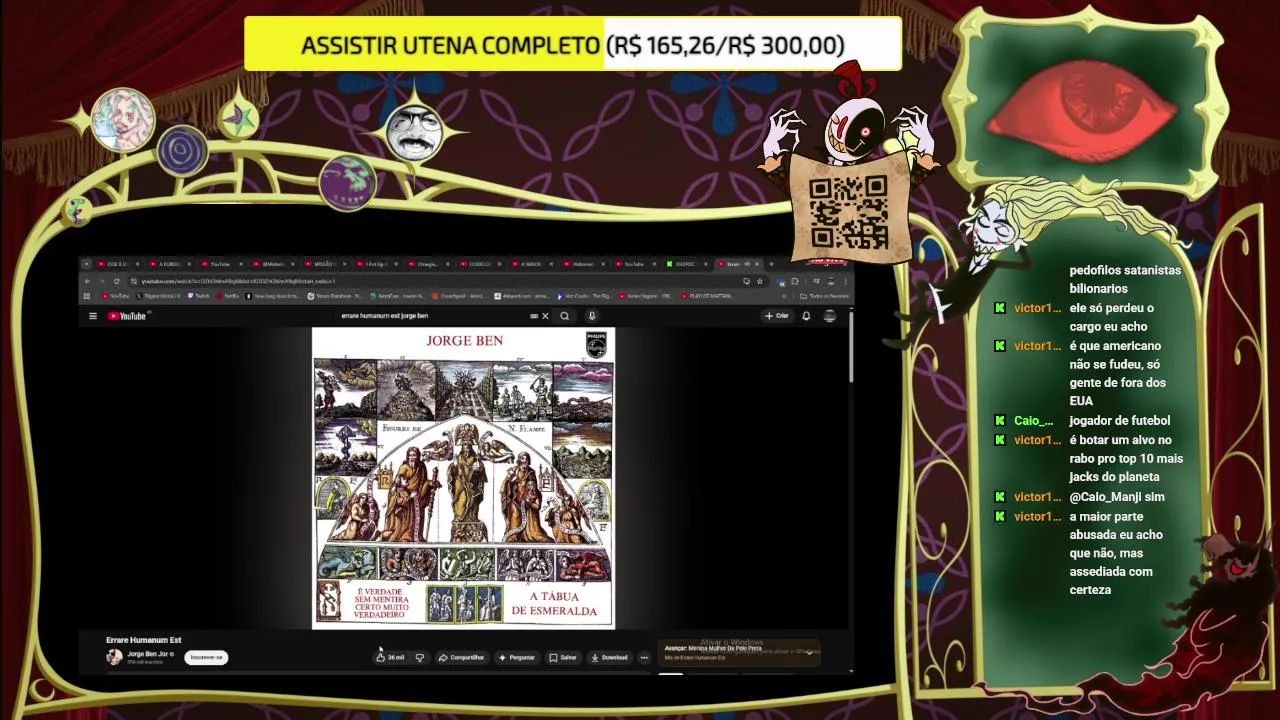Click the search magnifier button
The image size is (1280, 720).
coord(565,316)
